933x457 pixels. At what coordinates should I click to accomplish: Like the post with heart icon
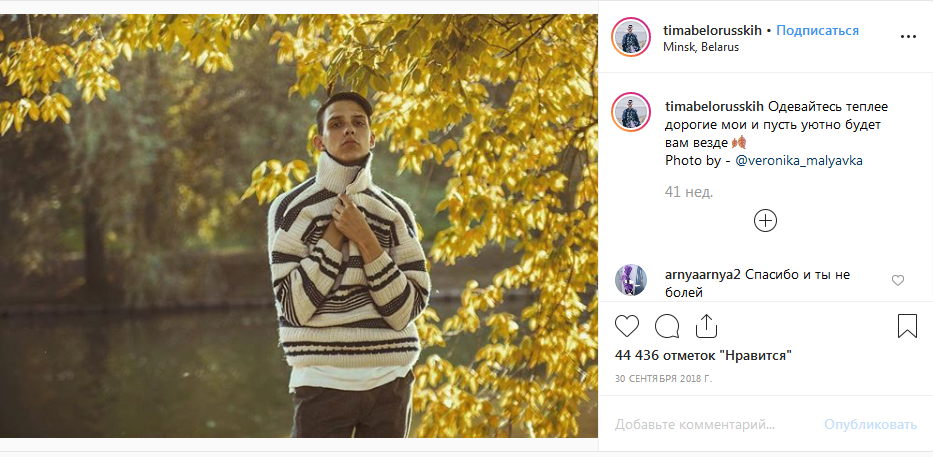[627, 326]
